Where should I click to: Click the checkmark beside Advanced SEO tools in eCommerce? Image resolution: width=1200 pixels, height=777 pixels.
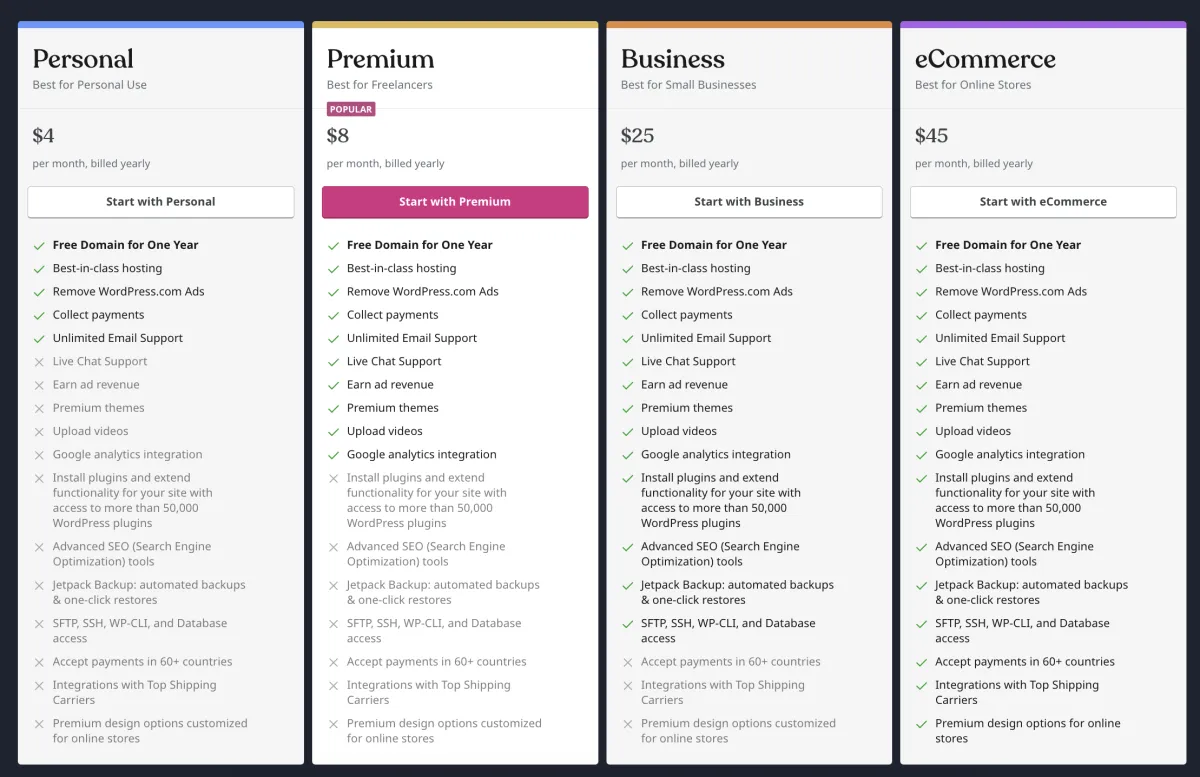[920, 546]
